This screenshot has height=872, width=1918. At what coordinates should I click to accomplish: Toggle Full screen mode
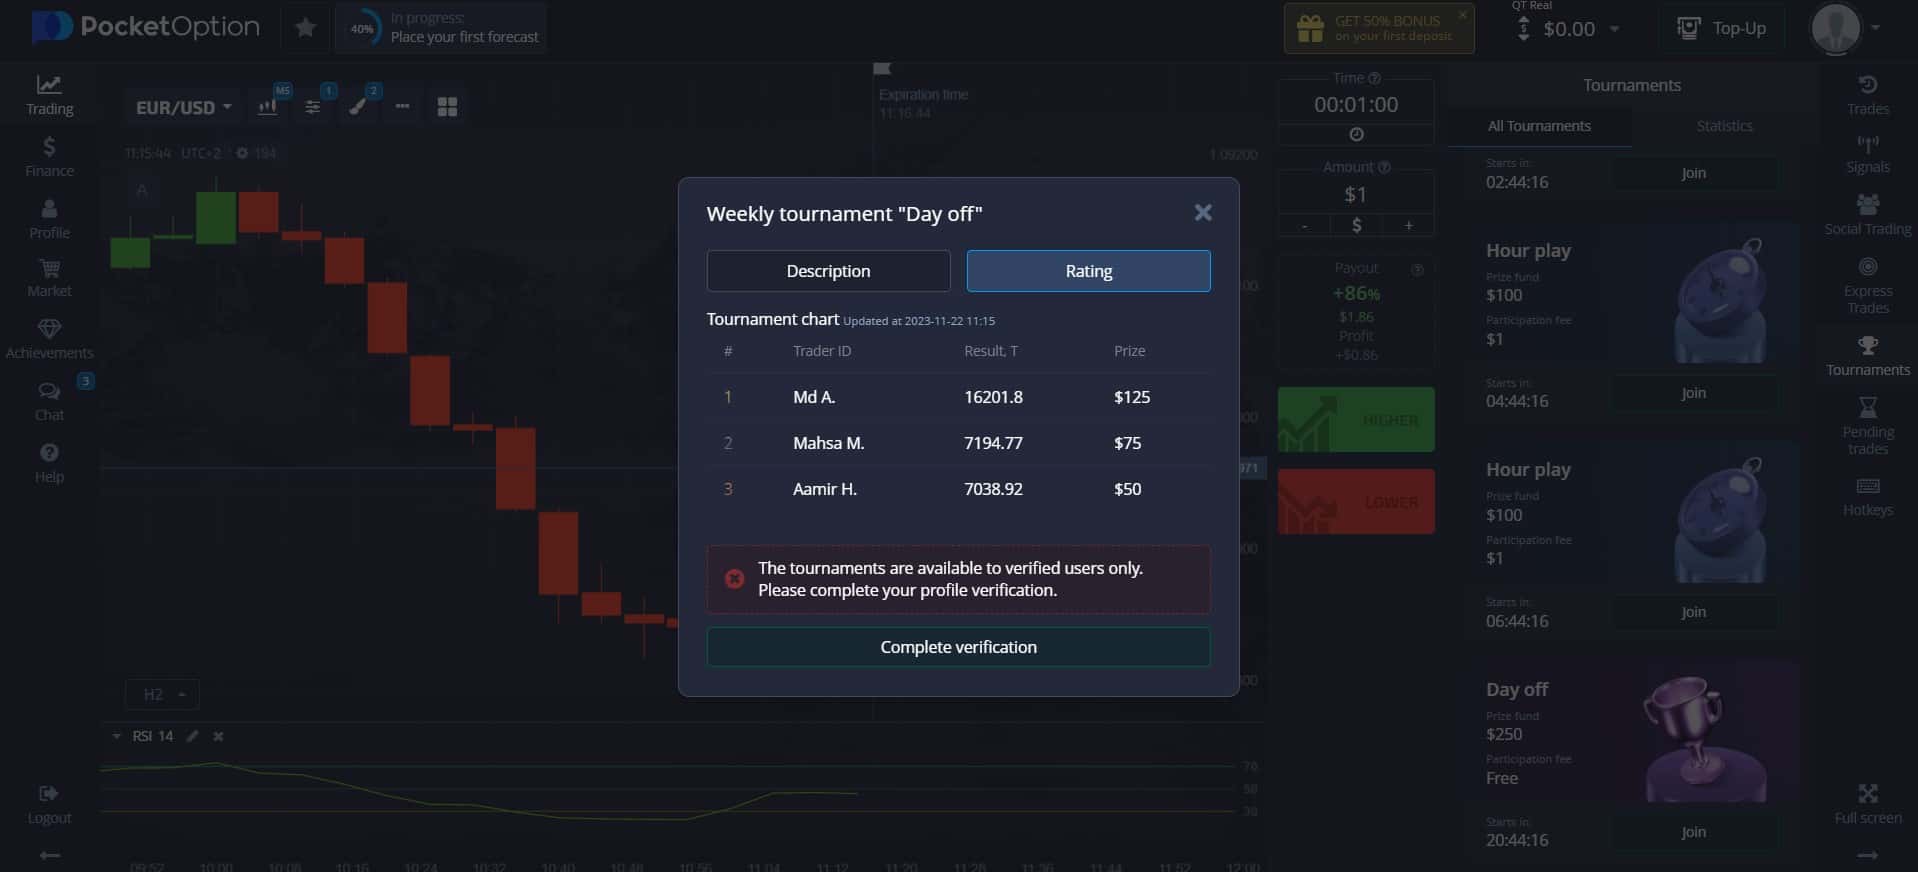tap(1867, 804)
